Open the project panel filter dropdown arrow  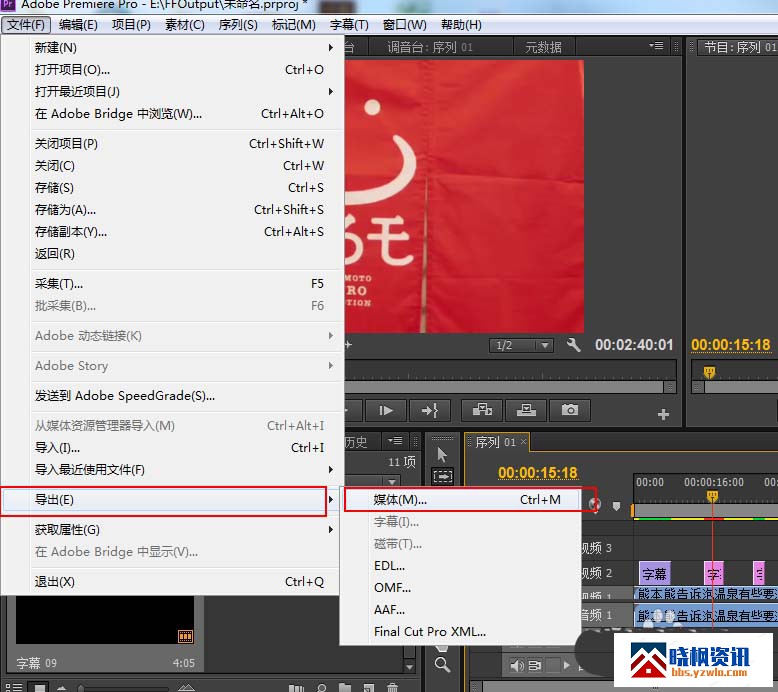392,482
